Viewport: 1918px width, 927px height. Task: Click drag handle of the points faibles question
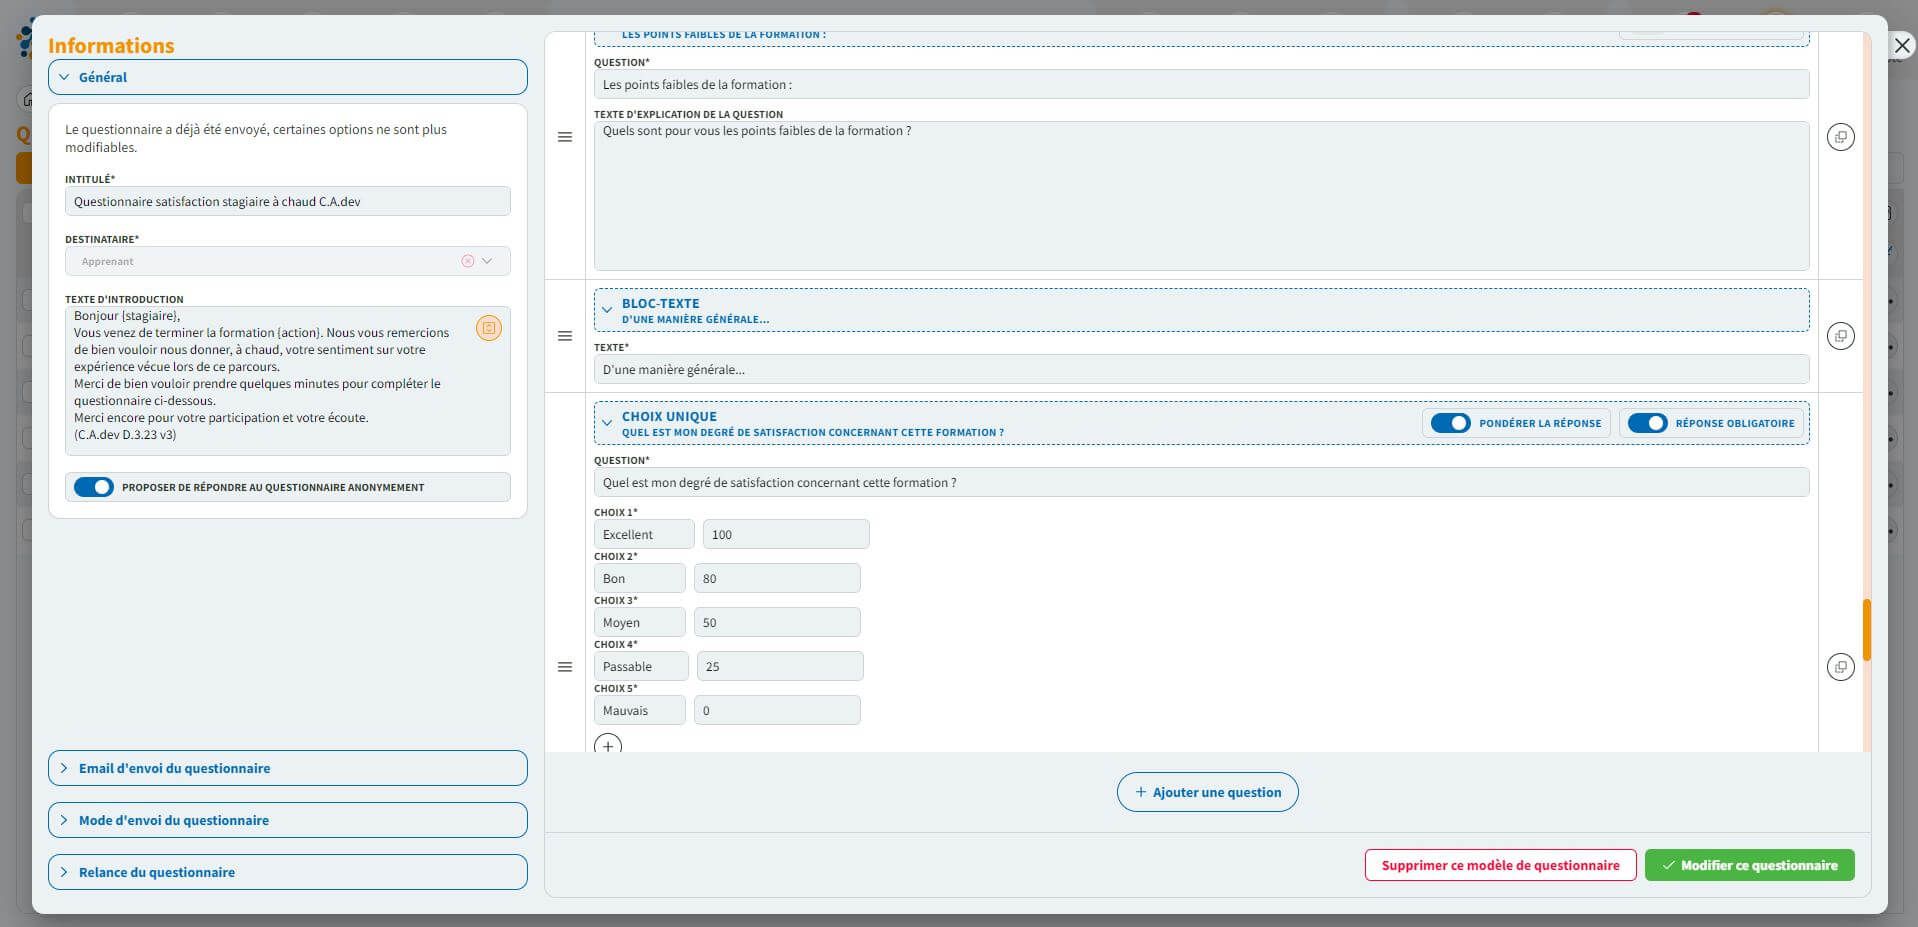[x=565, y=137]
